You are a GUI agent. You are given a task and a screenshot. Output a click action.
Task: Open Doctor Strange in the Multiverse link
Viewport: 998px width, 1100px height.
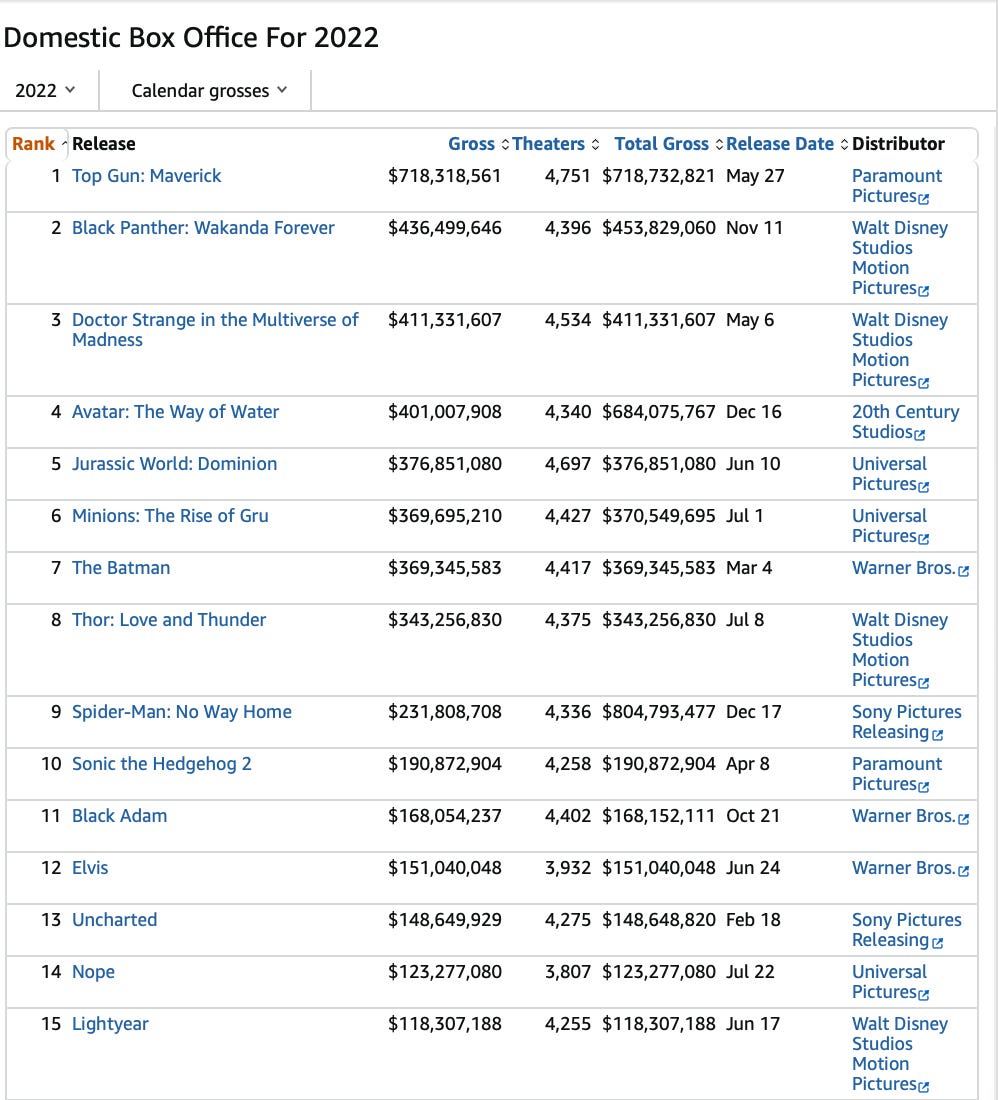tap(215, 330)
